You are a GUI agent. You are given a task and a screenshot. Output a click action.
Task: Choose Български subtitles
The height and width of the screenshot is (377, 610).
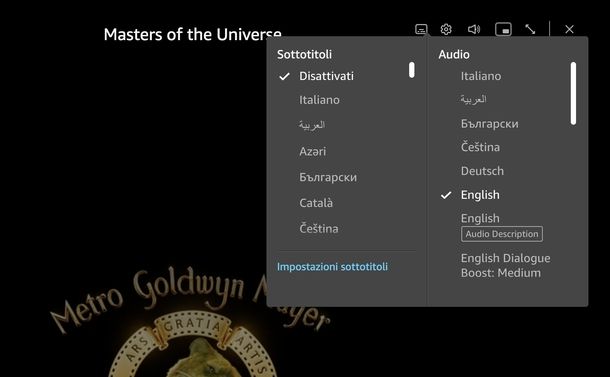(x=328, y=177)
